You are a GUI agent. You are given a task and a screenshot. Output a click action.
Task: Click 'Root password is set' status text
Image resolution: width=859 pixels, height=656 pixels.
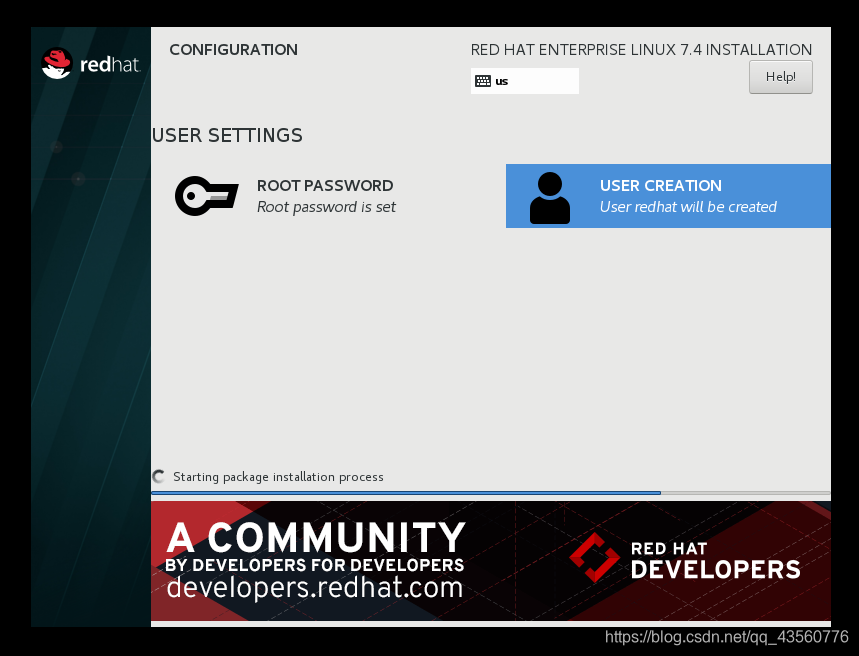click(x=326, y=207)
